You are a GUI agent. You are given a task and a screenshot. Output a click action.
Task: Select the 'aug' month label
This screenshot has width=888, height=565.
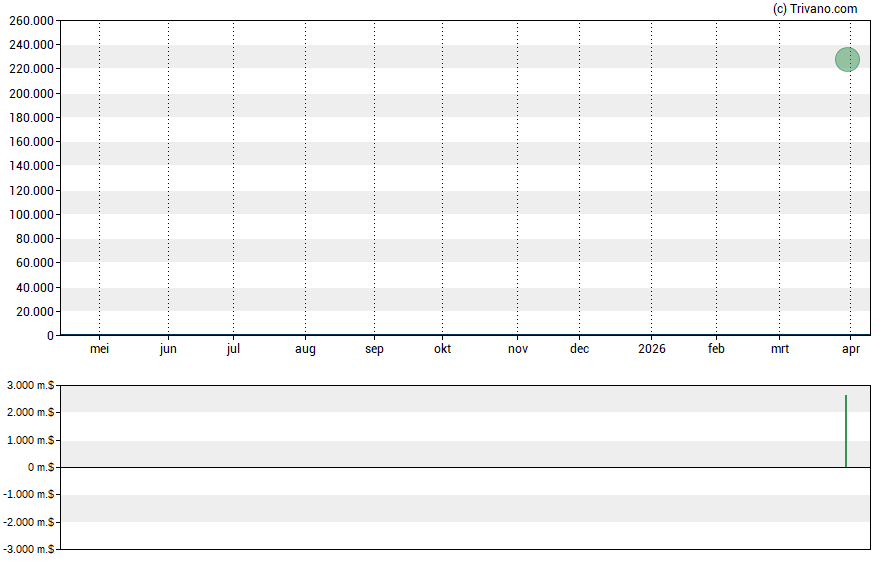click(x=305, y=349)
